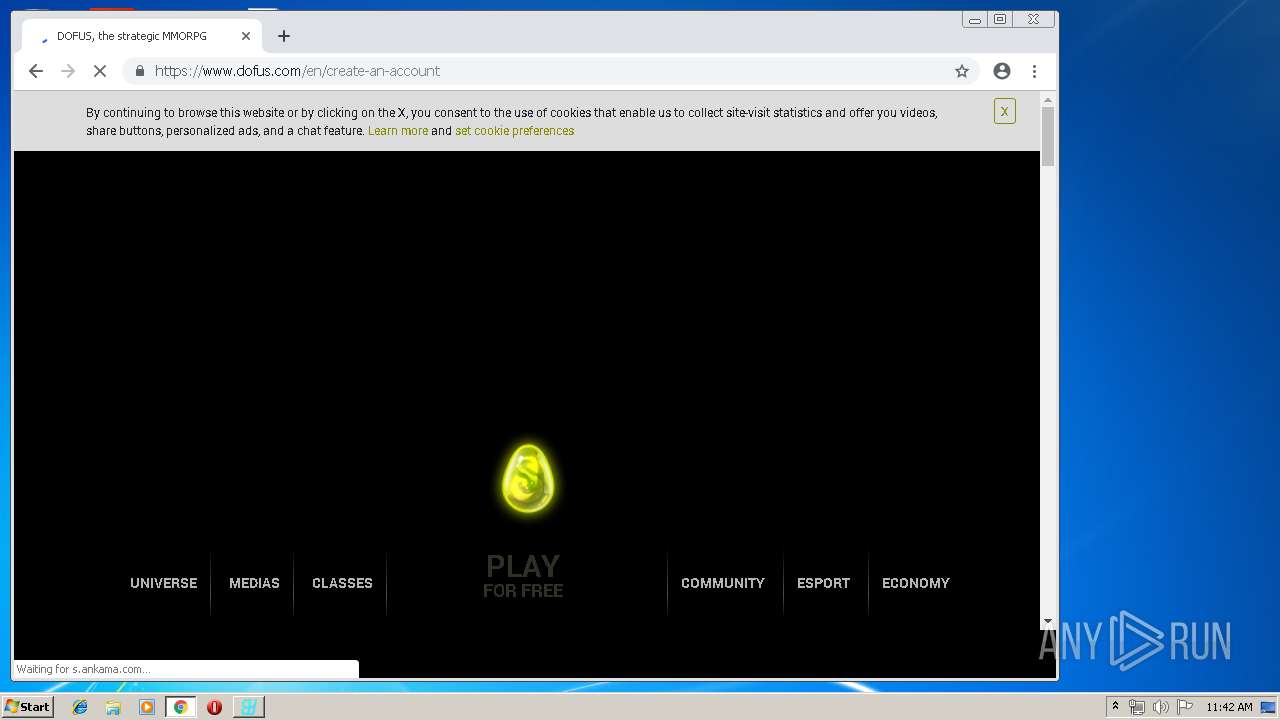Click the show desktop tray icon
Screen dimensions: 1280x720
click(x=1269, y=707)
